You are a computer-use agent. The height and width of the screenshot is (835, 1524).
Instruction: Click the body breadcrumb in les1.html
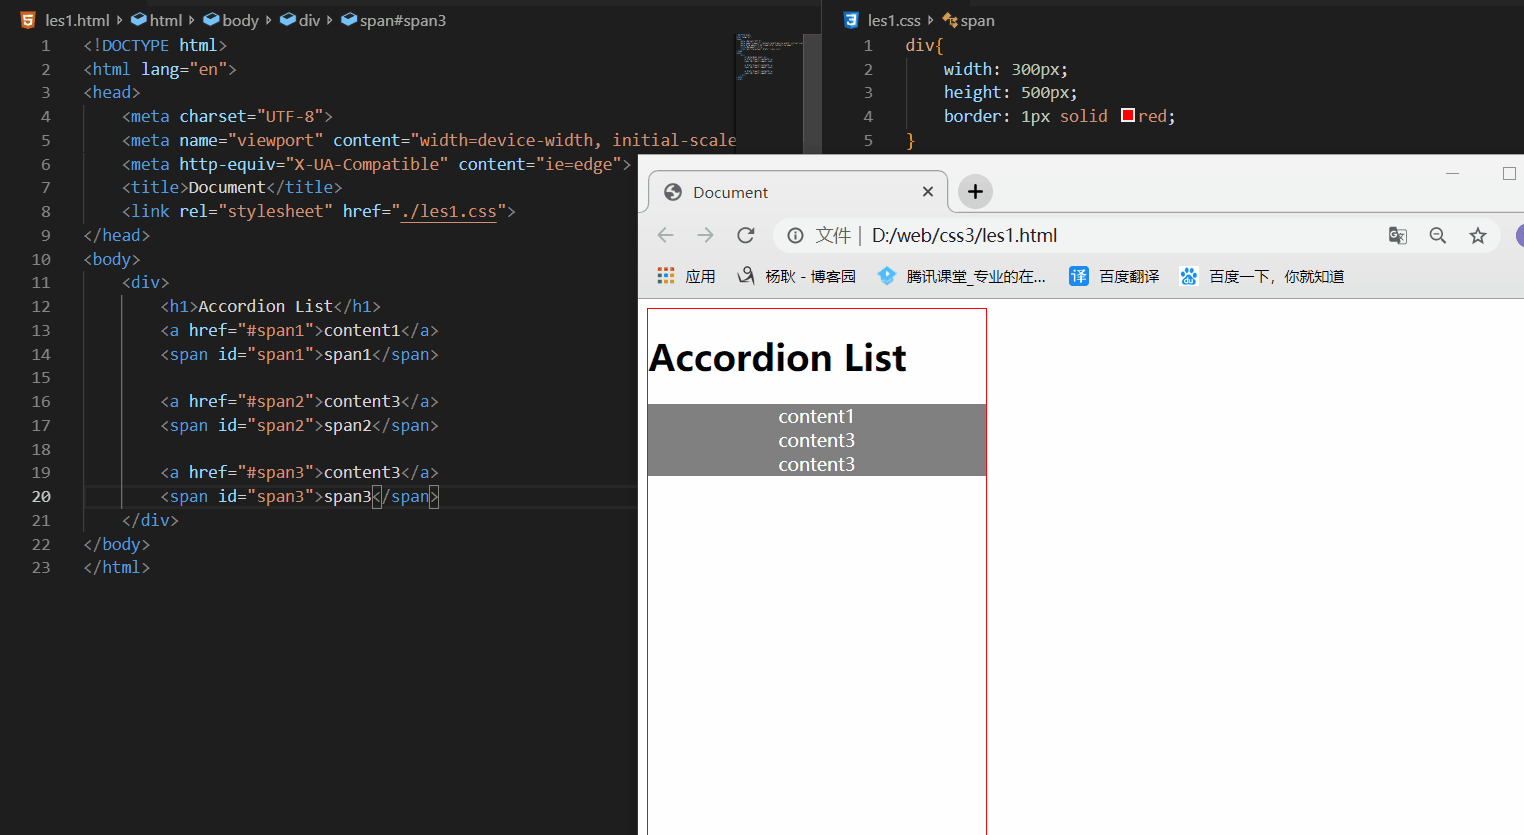(x=239, y=20)
